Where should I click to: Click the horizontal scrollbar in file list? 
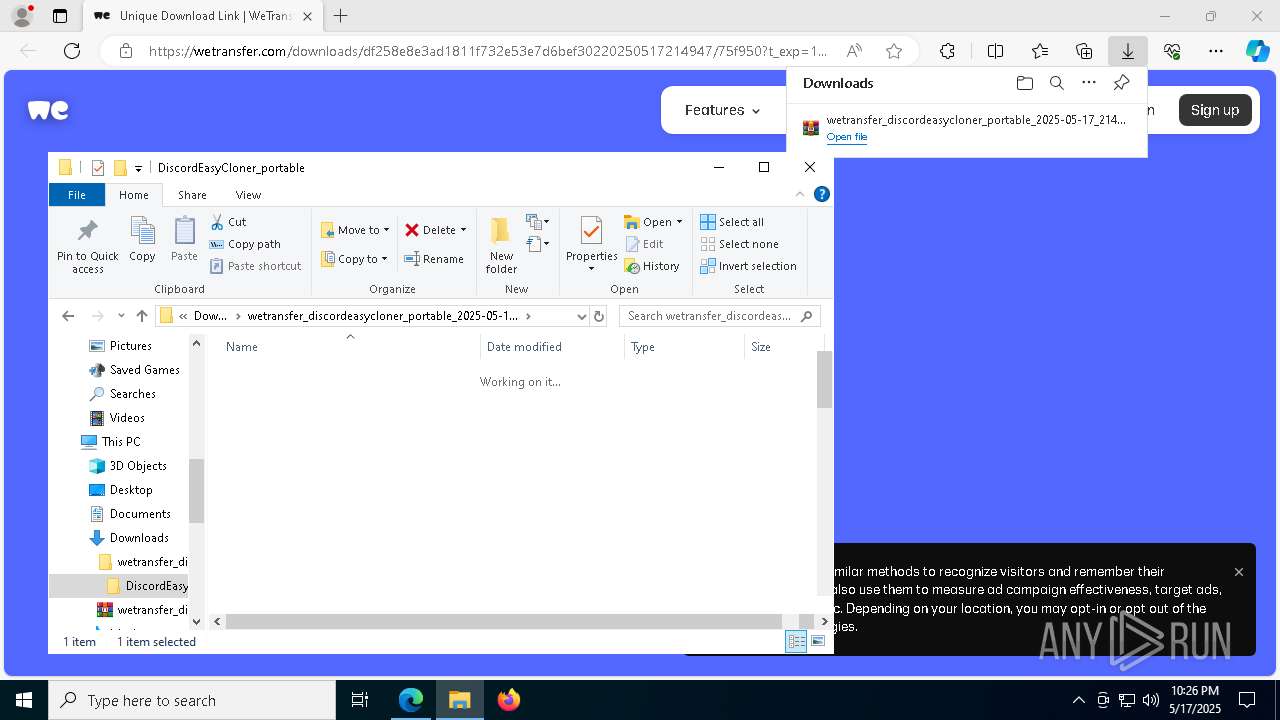pyautogui.click(x=503, y=621)
